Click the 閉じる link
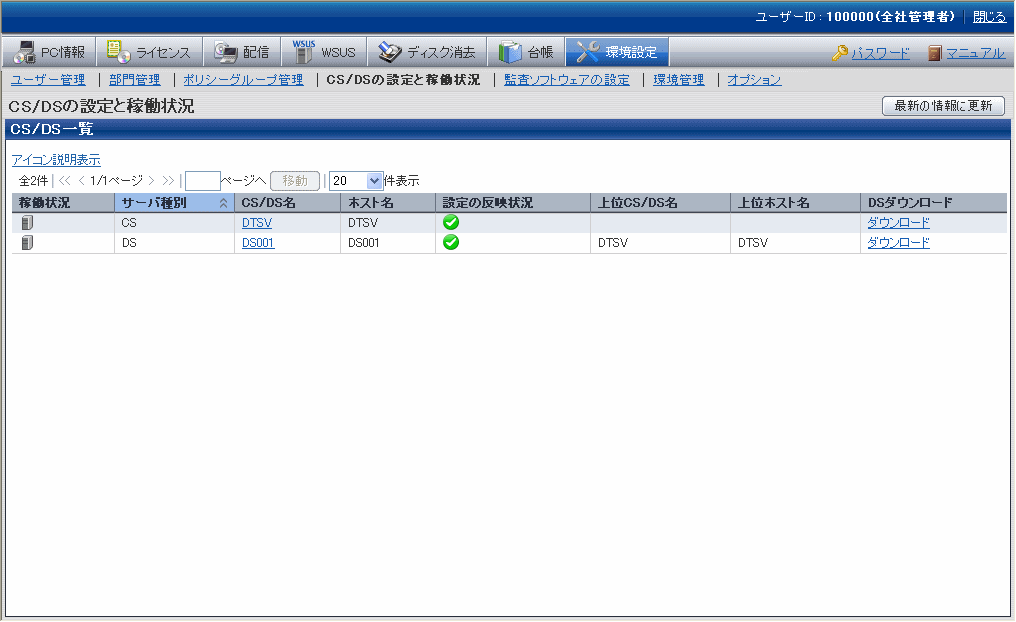Screen dimensions: 1016x622 coord(989,17)
